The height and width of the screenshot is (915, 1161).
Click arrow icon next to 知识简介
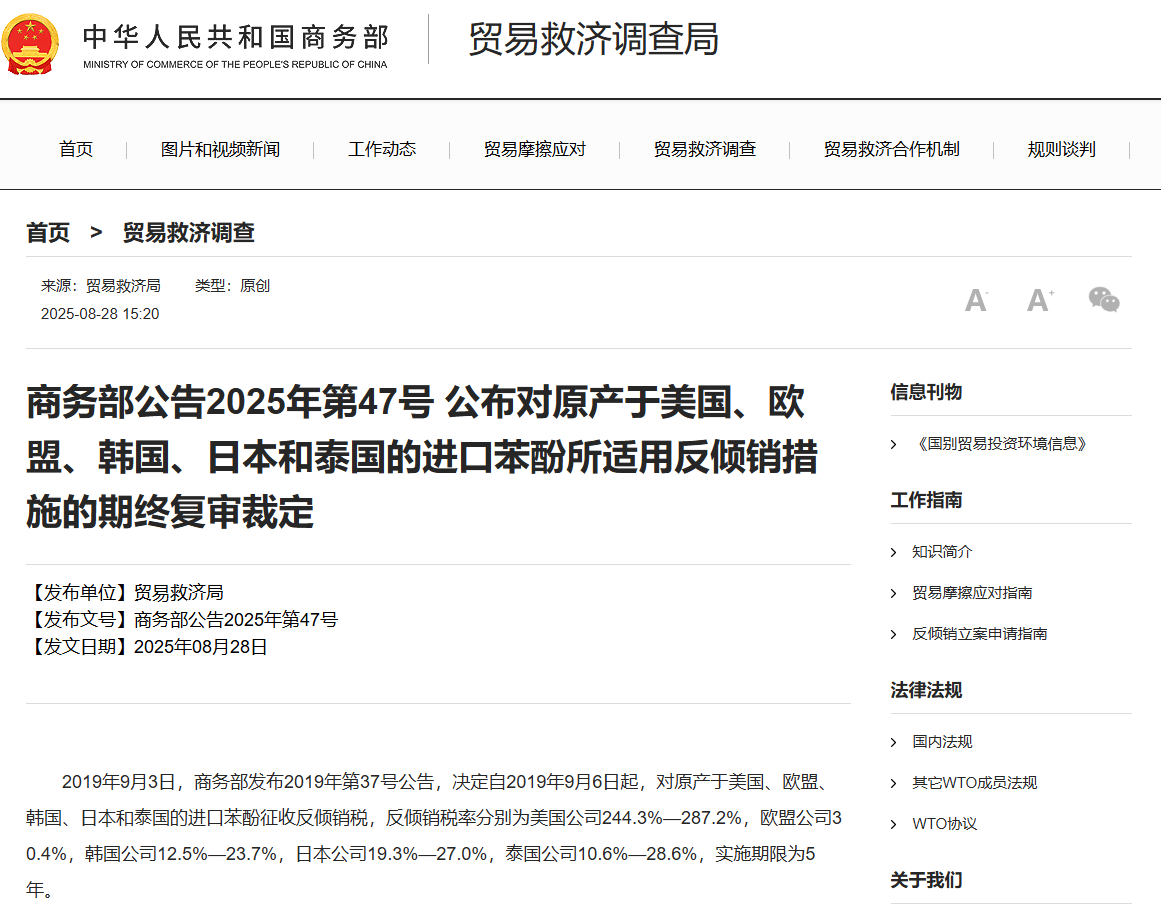point(894,552)
